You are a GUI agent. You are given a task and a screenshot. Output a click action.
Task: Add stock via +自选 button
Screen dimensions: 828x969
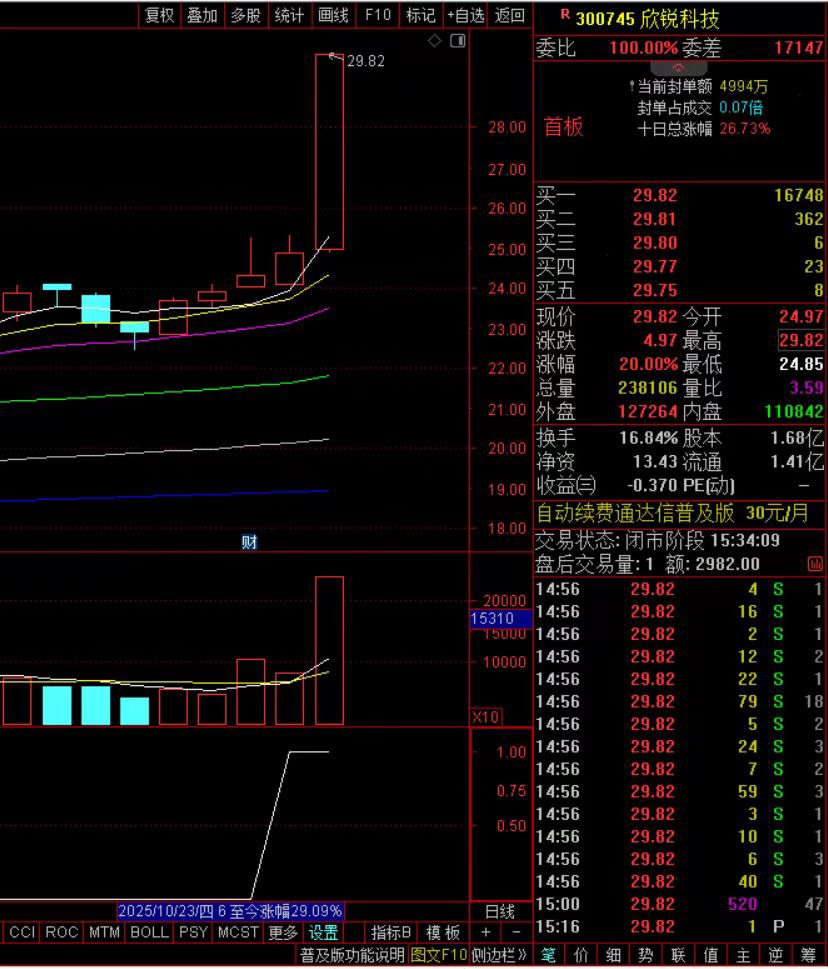465,15
